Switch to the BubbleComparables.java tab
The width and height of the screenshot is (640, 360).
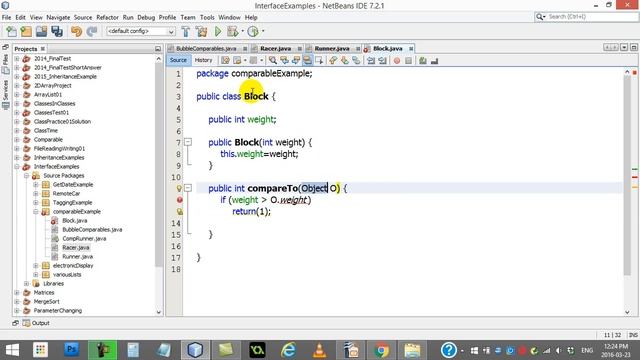206,49
